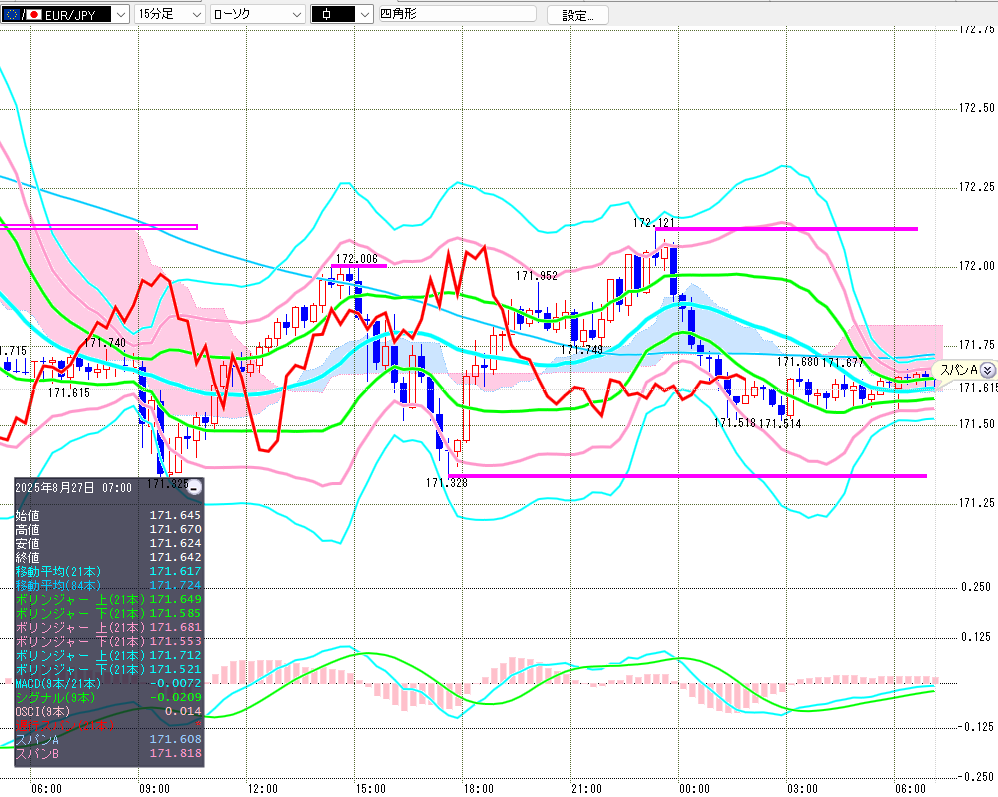This screenshot has width=998, height=797.
Task: Click the 171.25 price axis label
Action: pyautogui.click(x=977, y=503)
